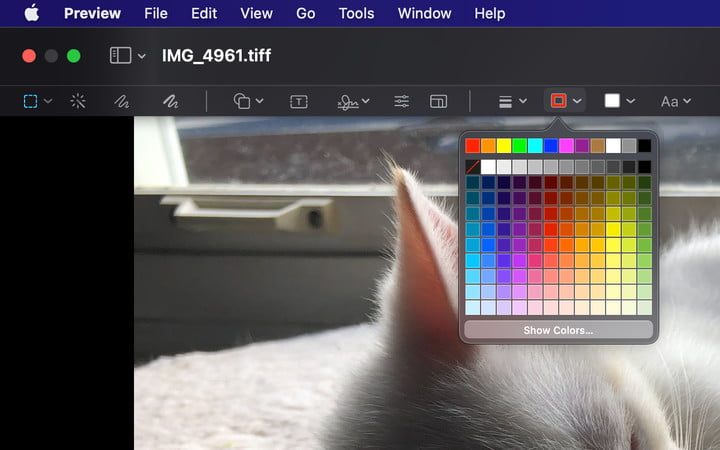The image size is (720, 450).
Task: Choose the Sketch pen tool
Action: click(122, 101)
